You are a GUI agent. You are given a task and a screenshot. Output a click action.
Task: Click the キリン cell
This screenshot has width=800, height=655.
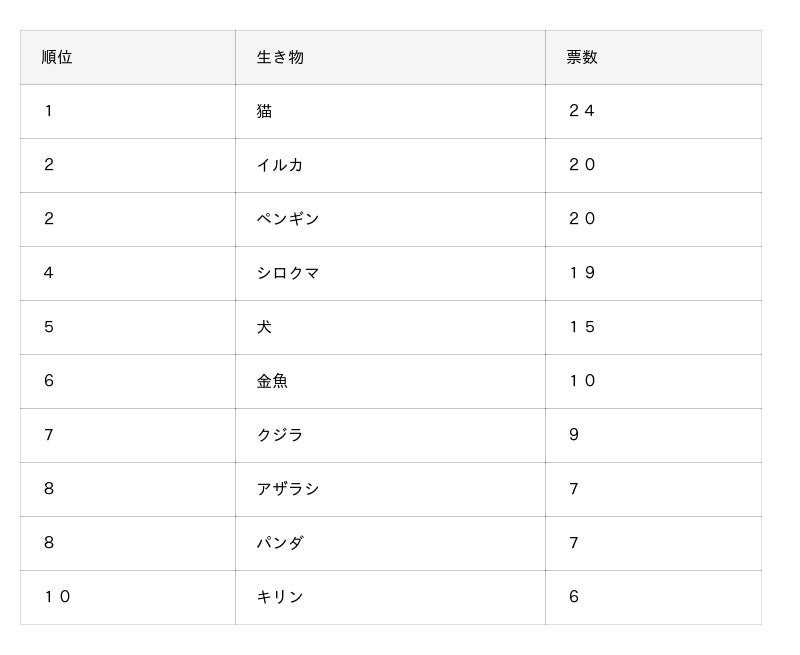(x=280, y=597)
